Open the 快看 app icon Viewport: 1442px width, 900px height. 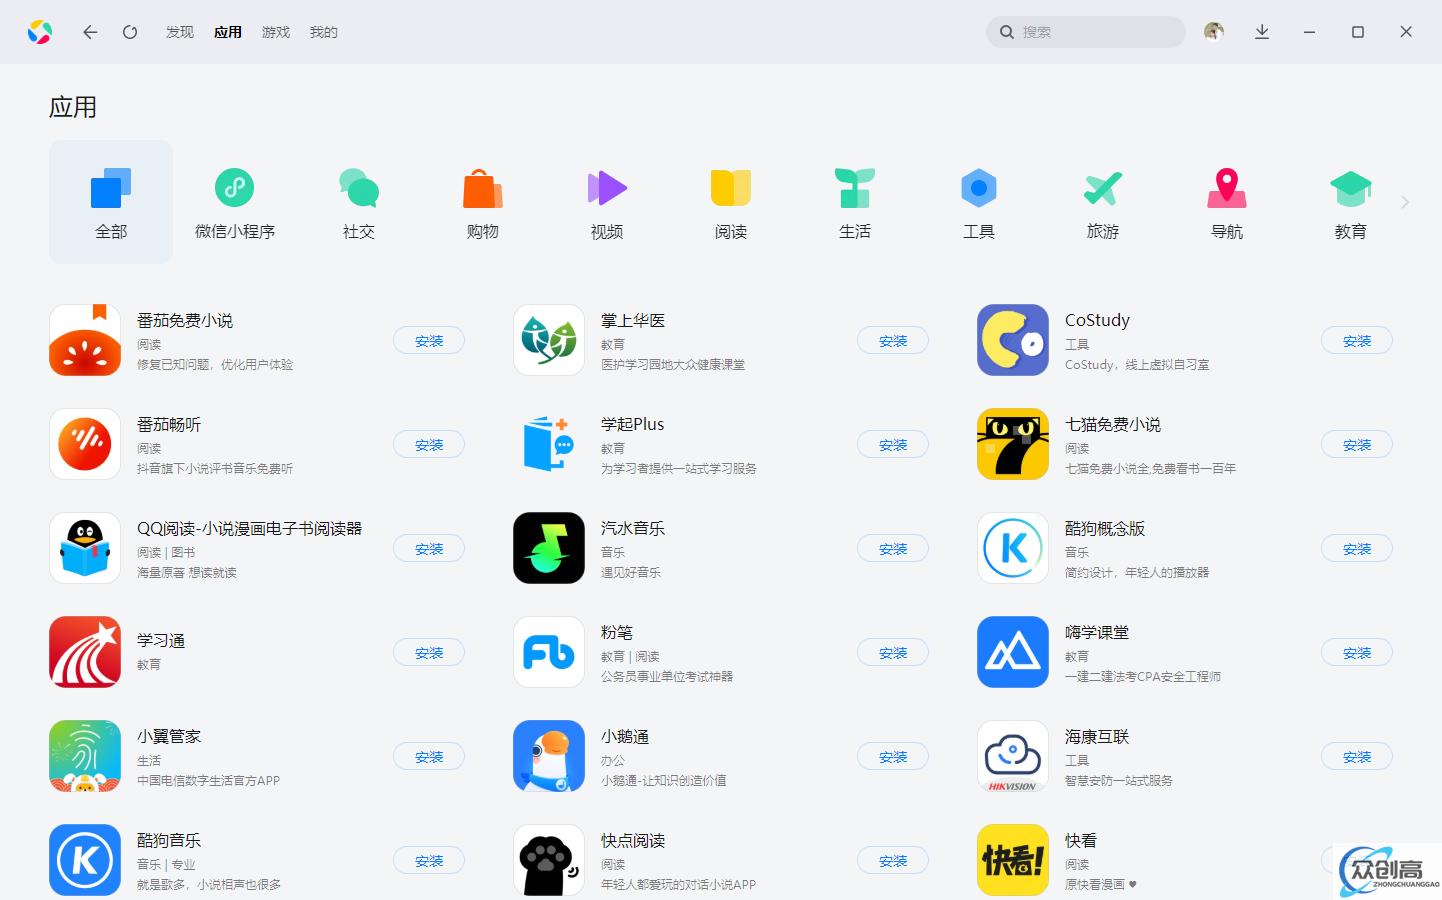pyautogui.click(x=1013, y=860)
